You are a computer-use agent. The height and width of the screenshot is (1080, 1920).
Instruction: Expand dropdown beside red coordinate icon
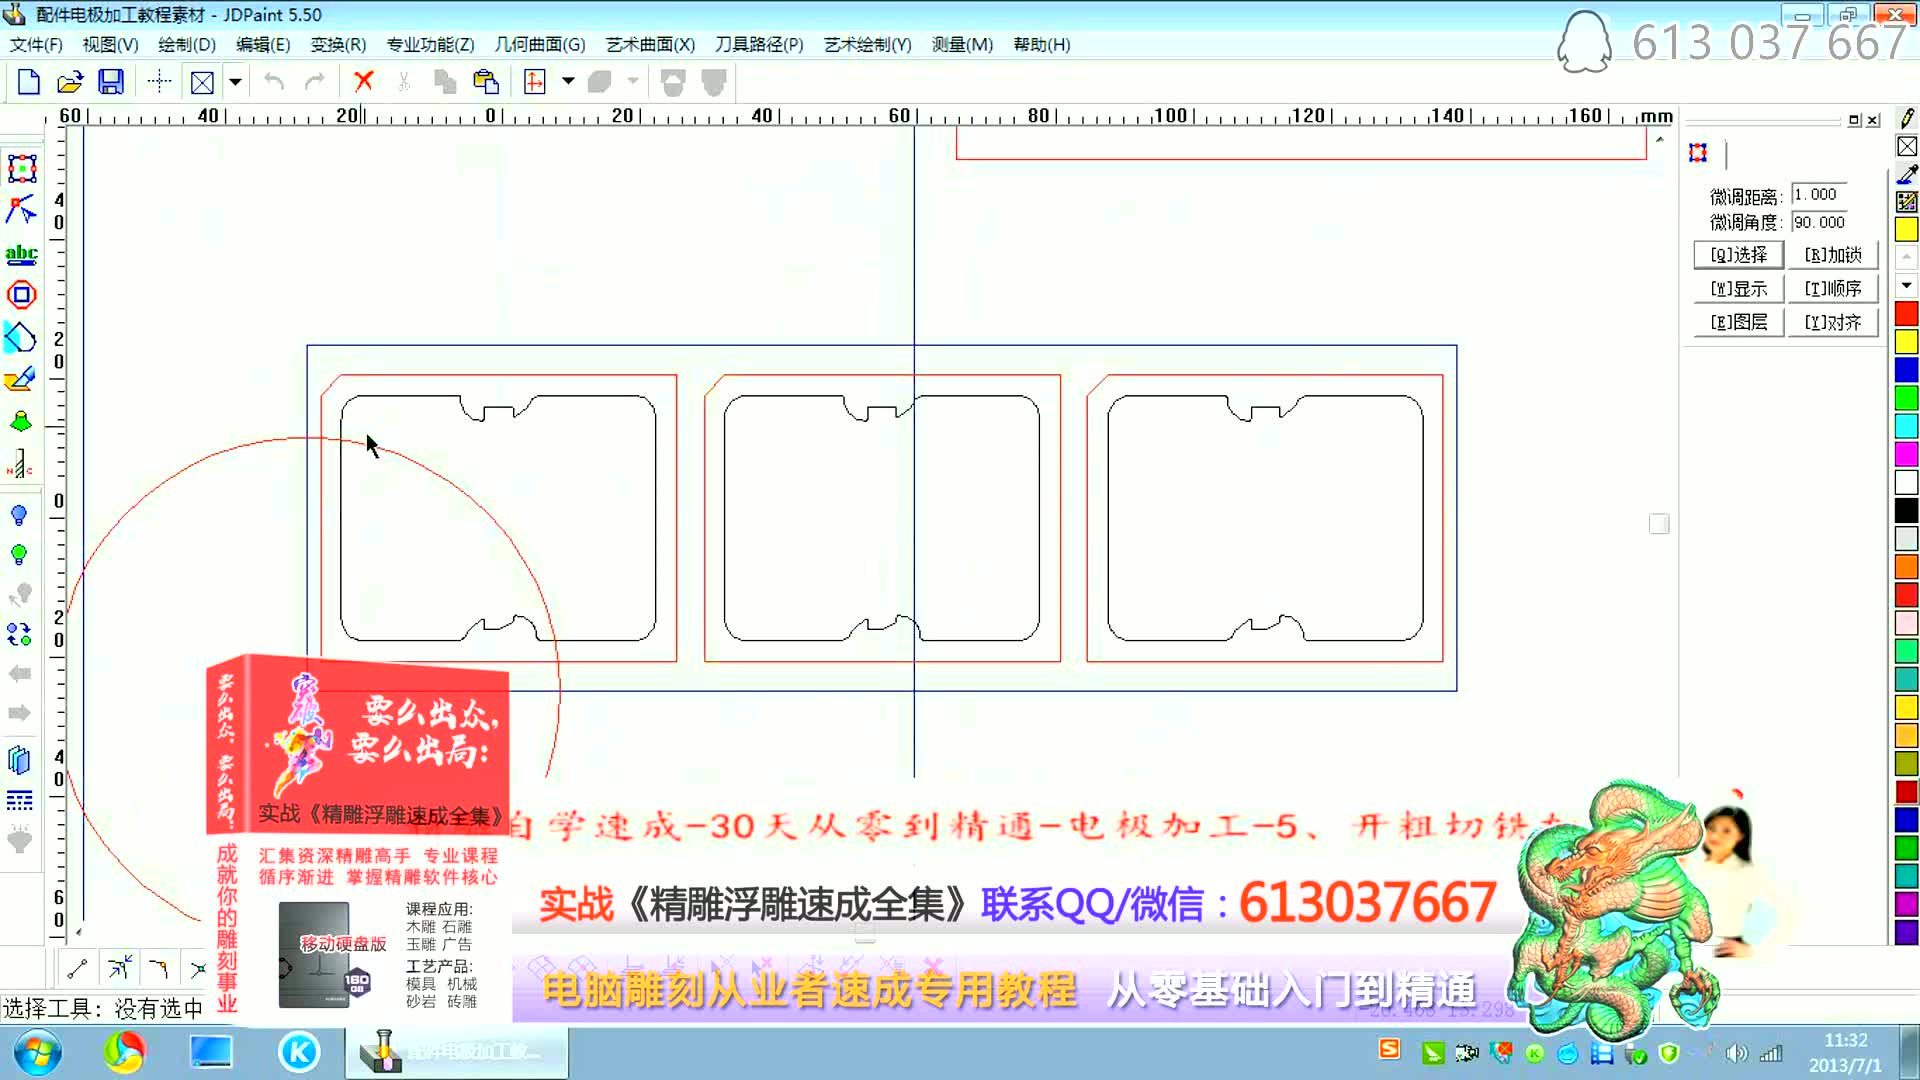point(568,82)
